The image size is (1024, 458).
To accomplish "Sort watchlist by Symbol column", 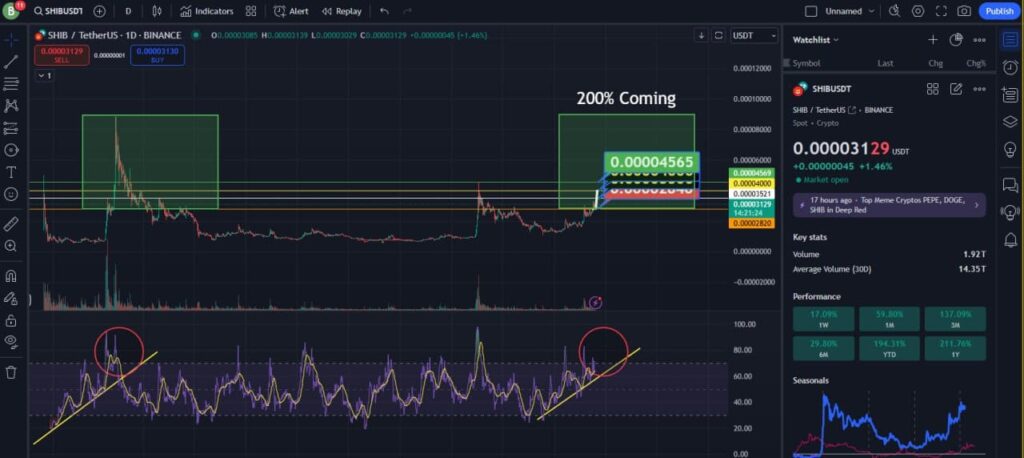I will (806, 63).
